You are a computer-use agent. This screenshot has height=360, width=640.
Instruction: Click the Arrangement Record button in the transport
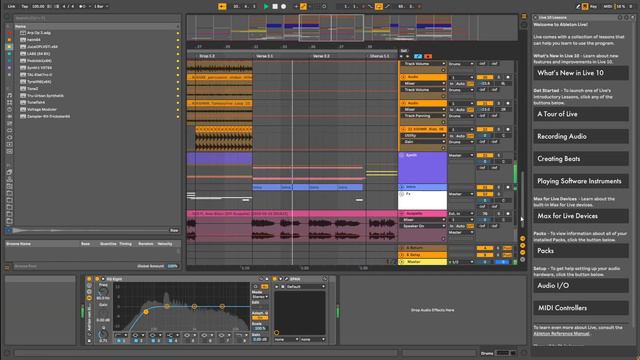coord(284,7)
